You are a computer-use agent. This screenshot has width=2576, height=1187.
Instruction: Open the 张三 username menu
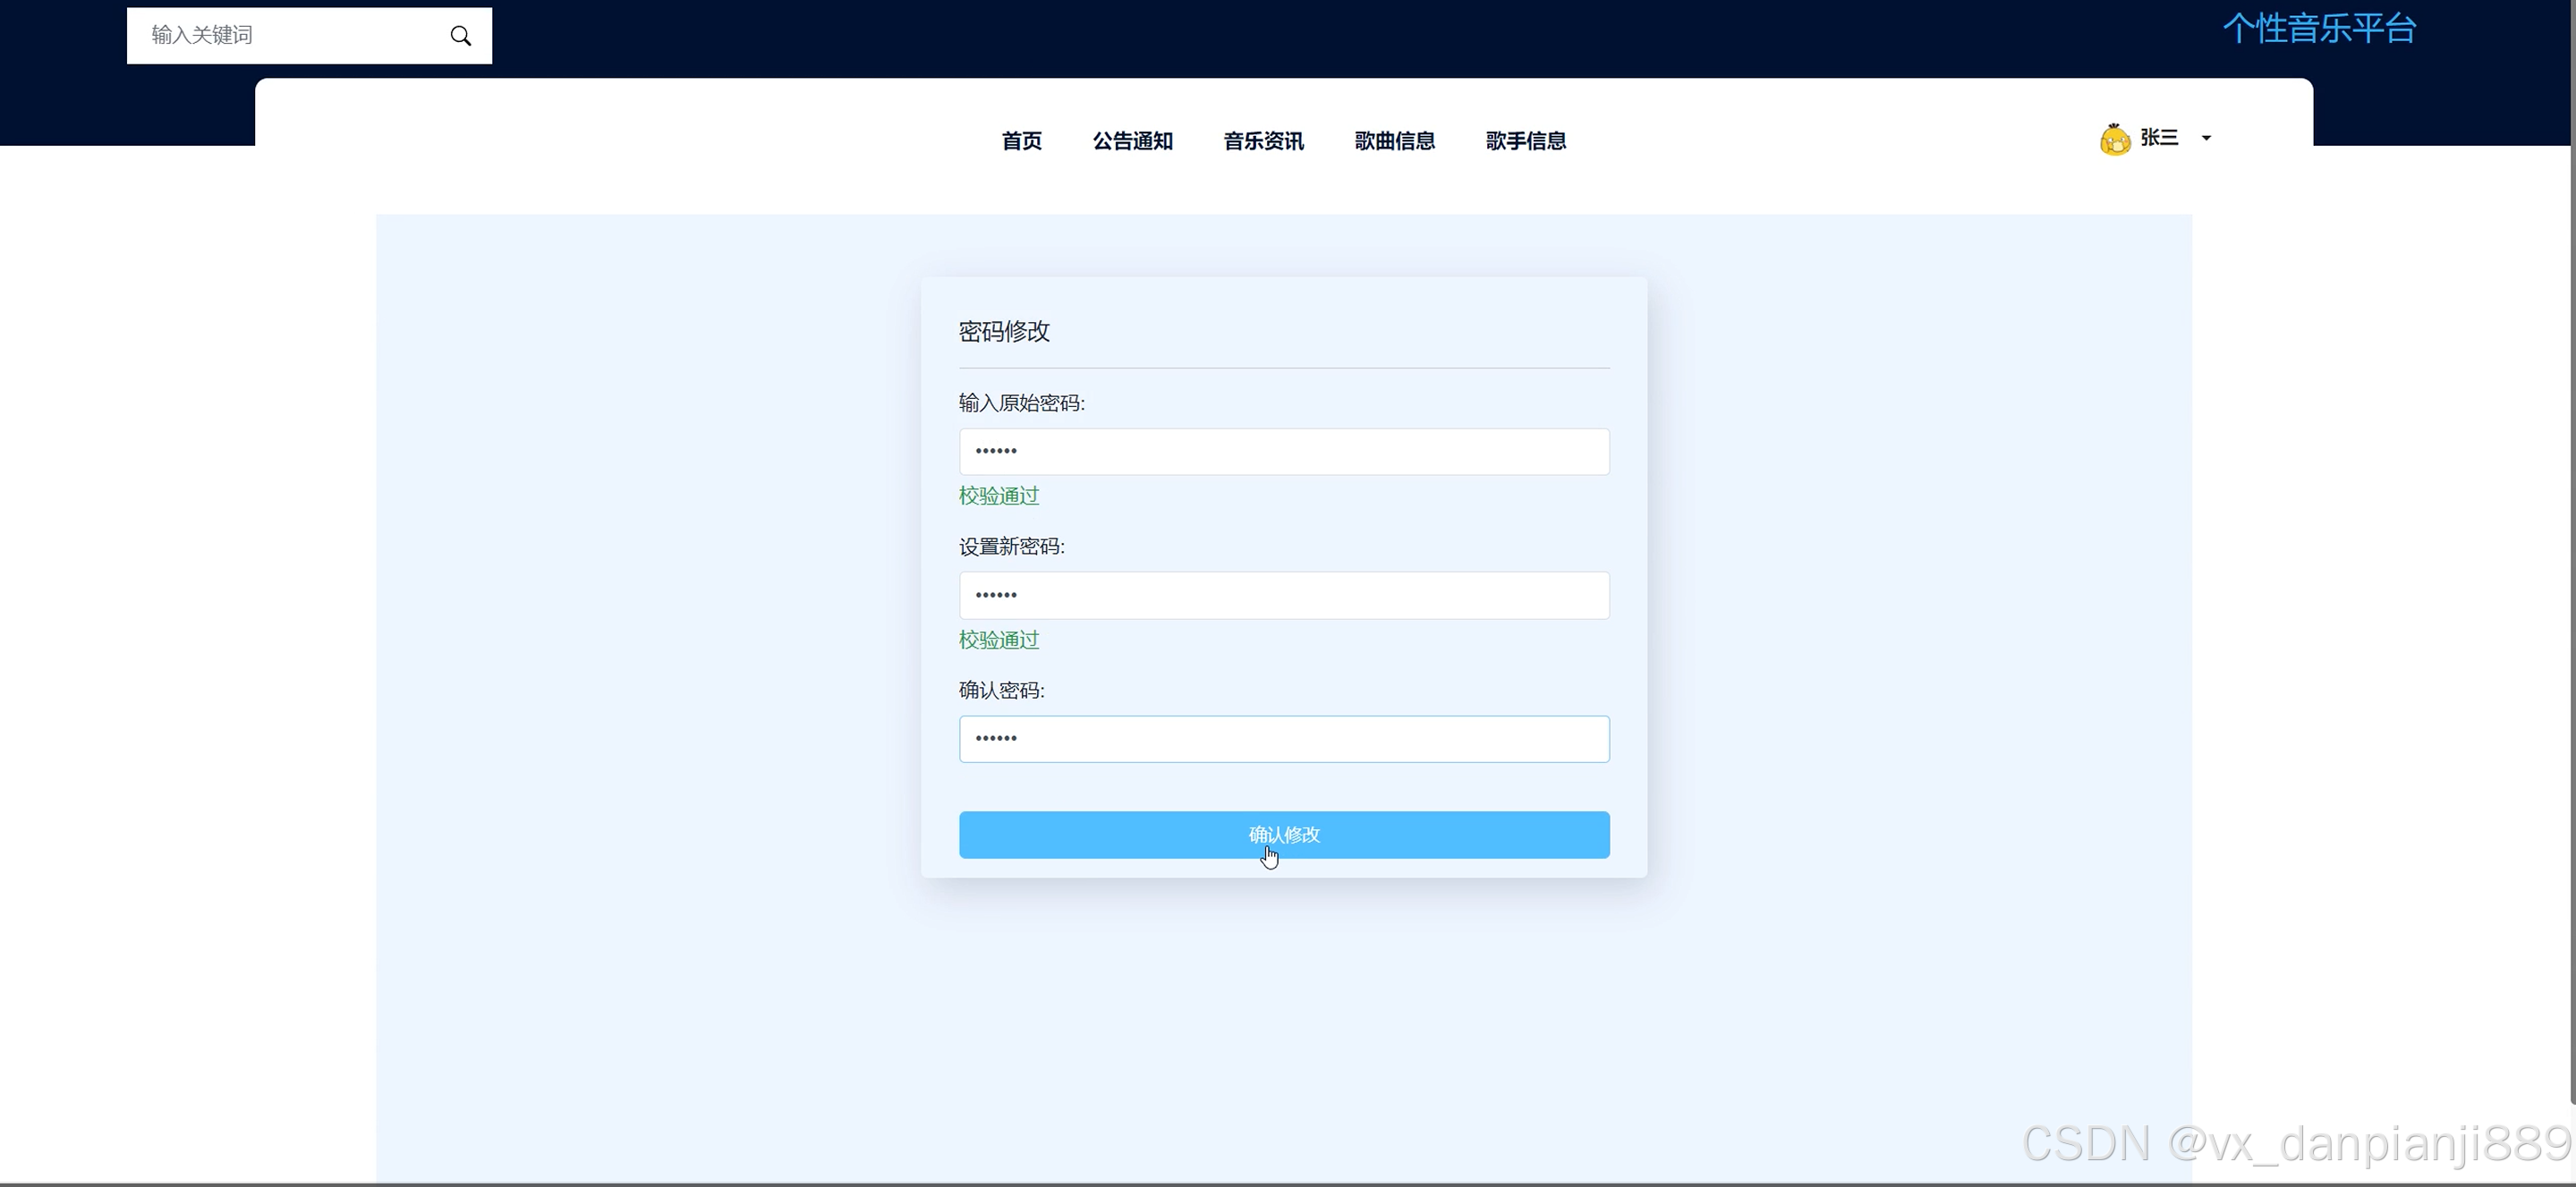2159,138
